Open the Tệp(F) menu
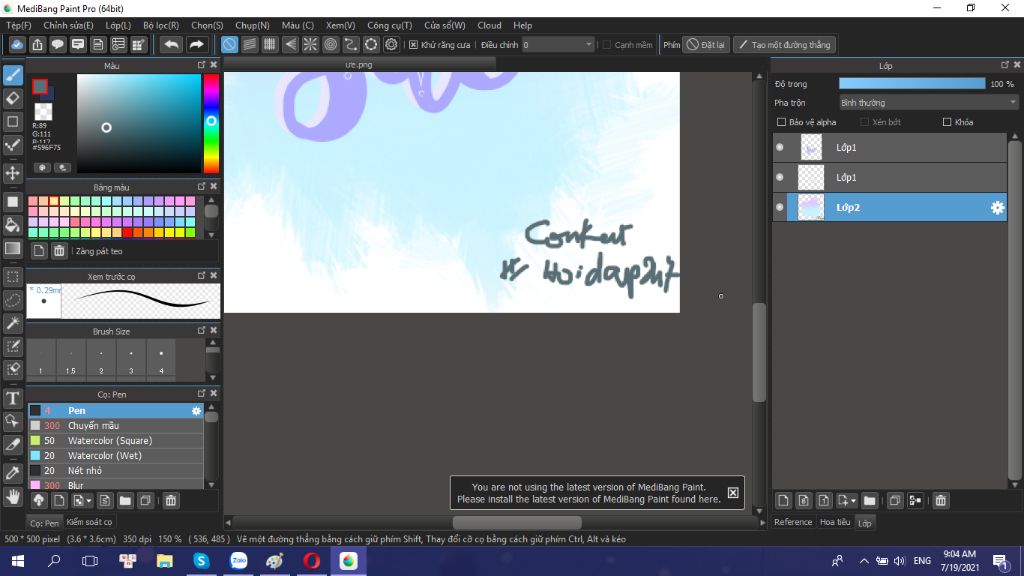The image size is (1024, 576). point(19,25)
